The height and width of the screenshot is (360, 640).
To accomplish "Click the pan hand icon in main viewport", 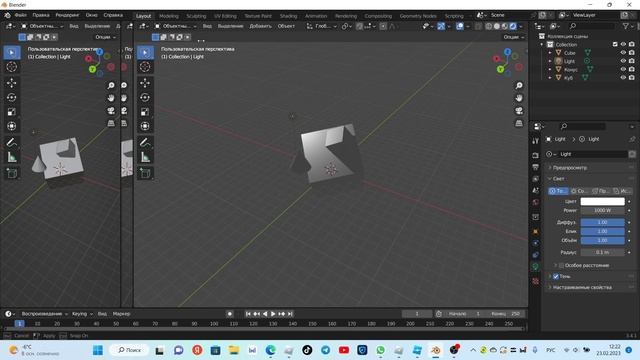I will [519, 98].
